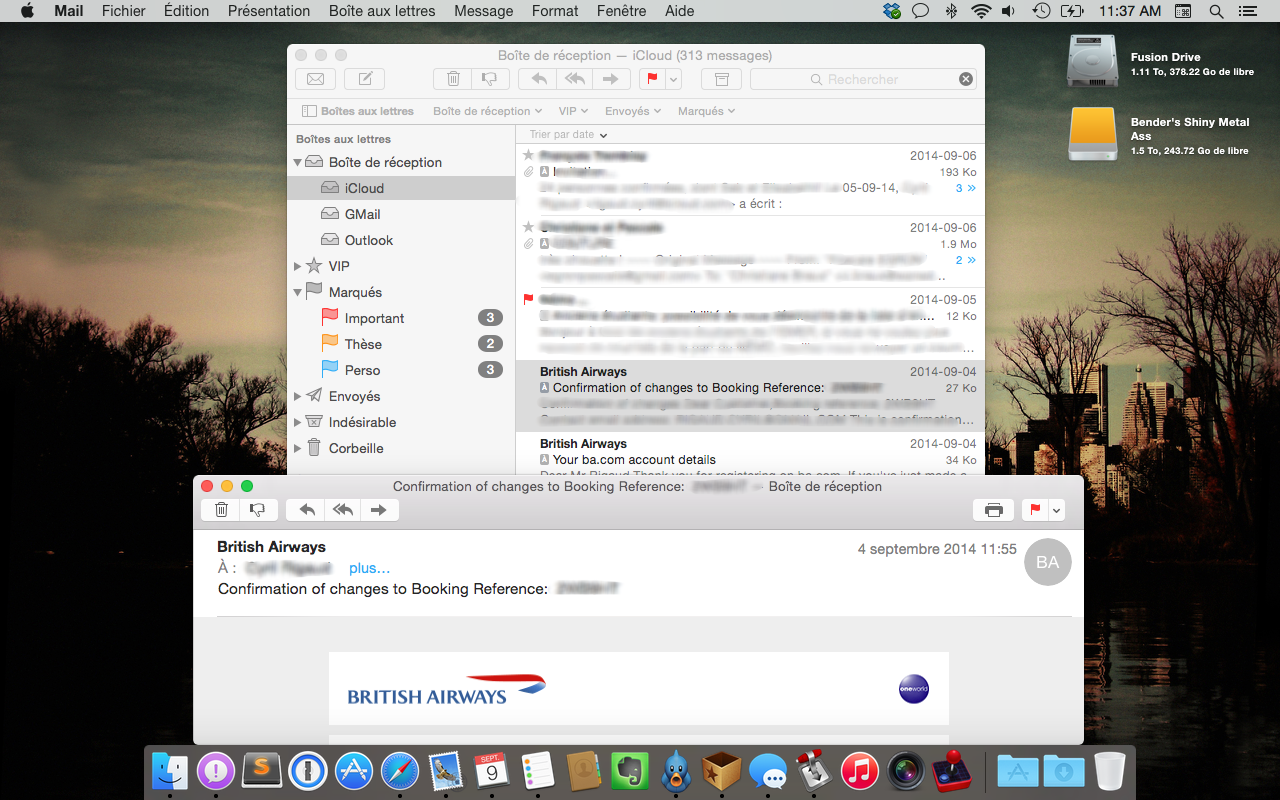Compose a new message in Mail toolbar
This screenshot has height=800, width=1280.
(365, 79)
